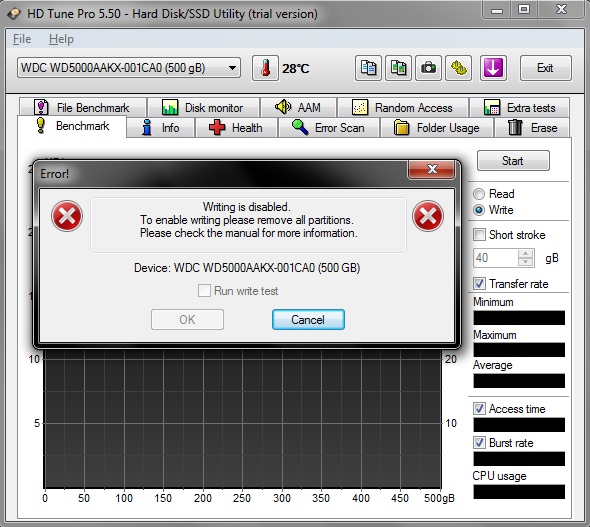Click the Minimum transfer rate value box
This screenshot has width=590, height=527.
point(519,317)
